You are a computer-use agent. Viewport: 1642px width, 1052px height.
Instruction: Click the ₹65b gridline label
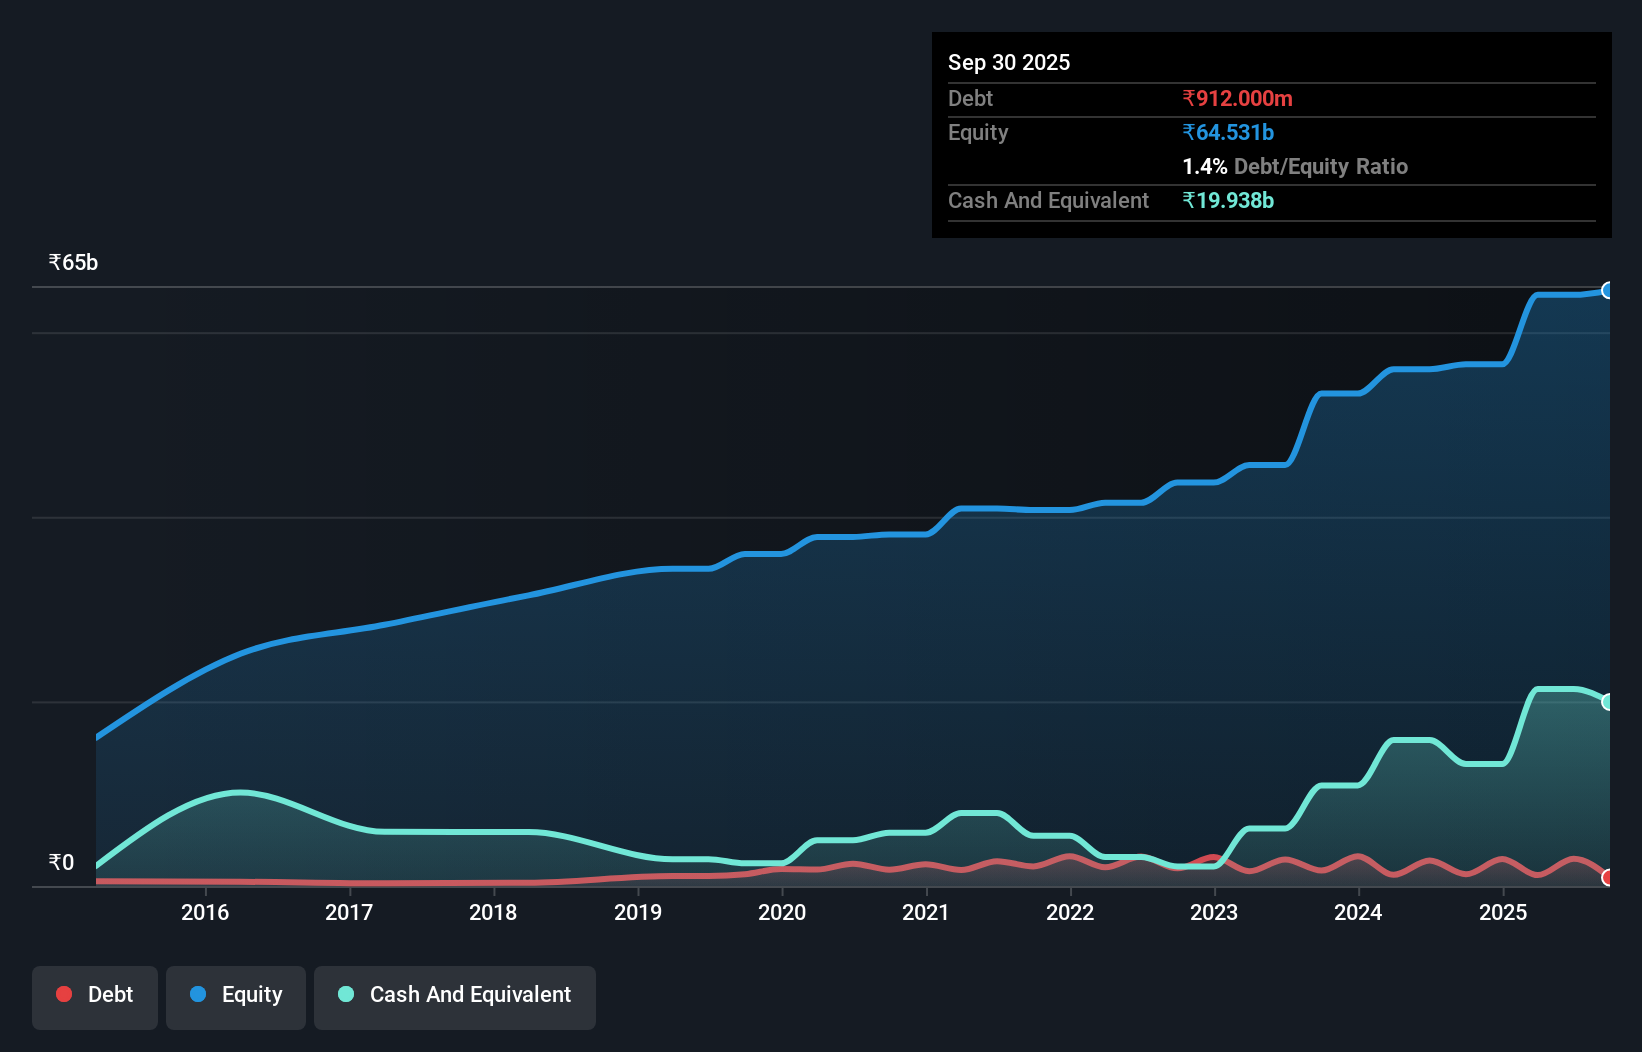[72, 261]
